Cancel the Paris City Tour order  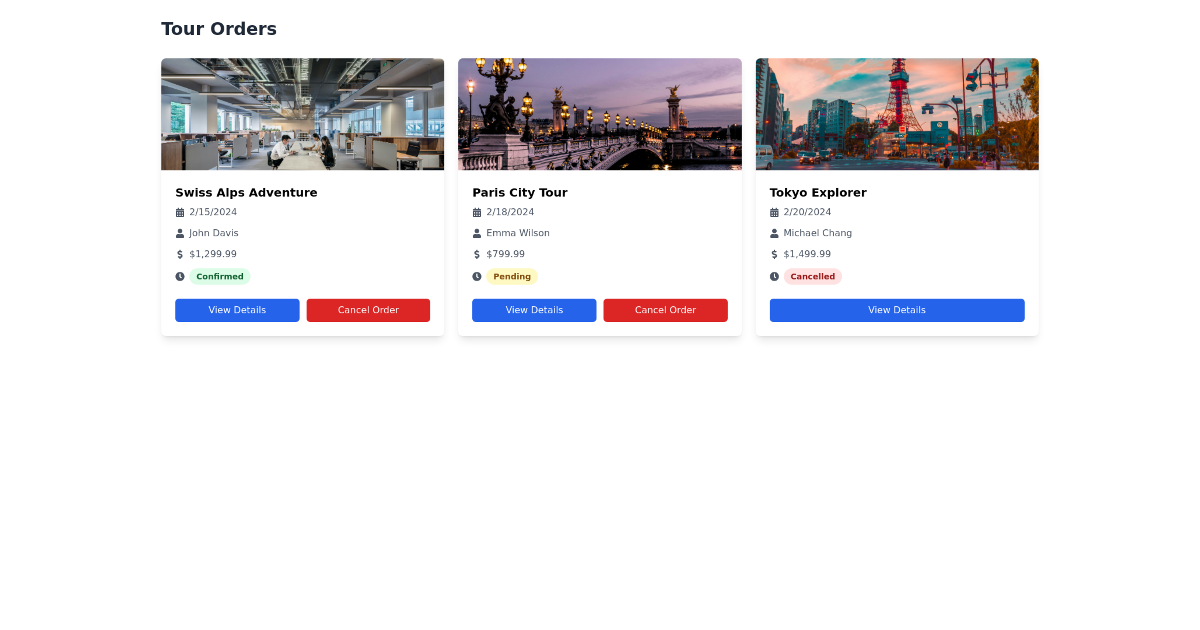pos(665,310)
